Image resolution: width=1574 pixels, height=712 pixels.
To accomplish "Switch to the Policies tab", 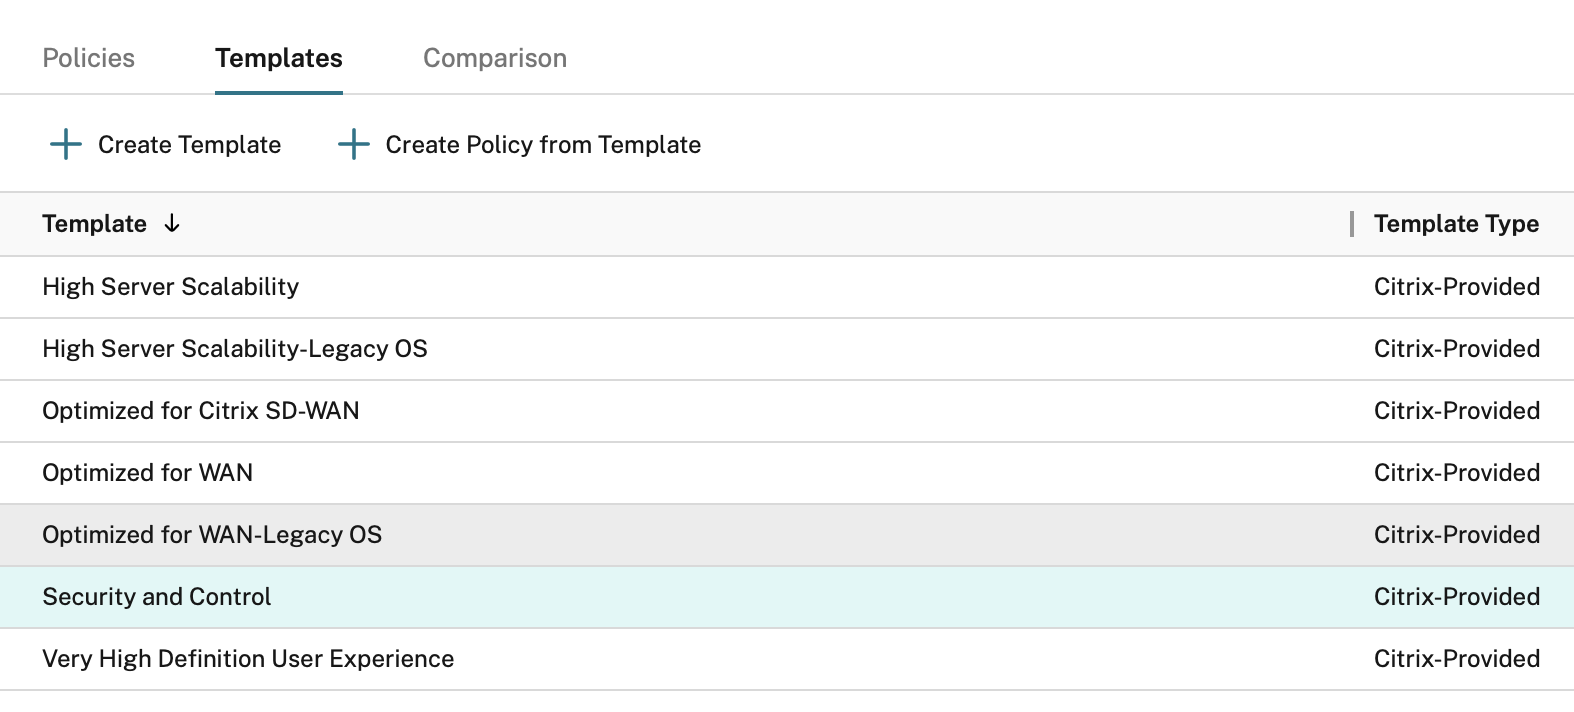I will point(88,58).
